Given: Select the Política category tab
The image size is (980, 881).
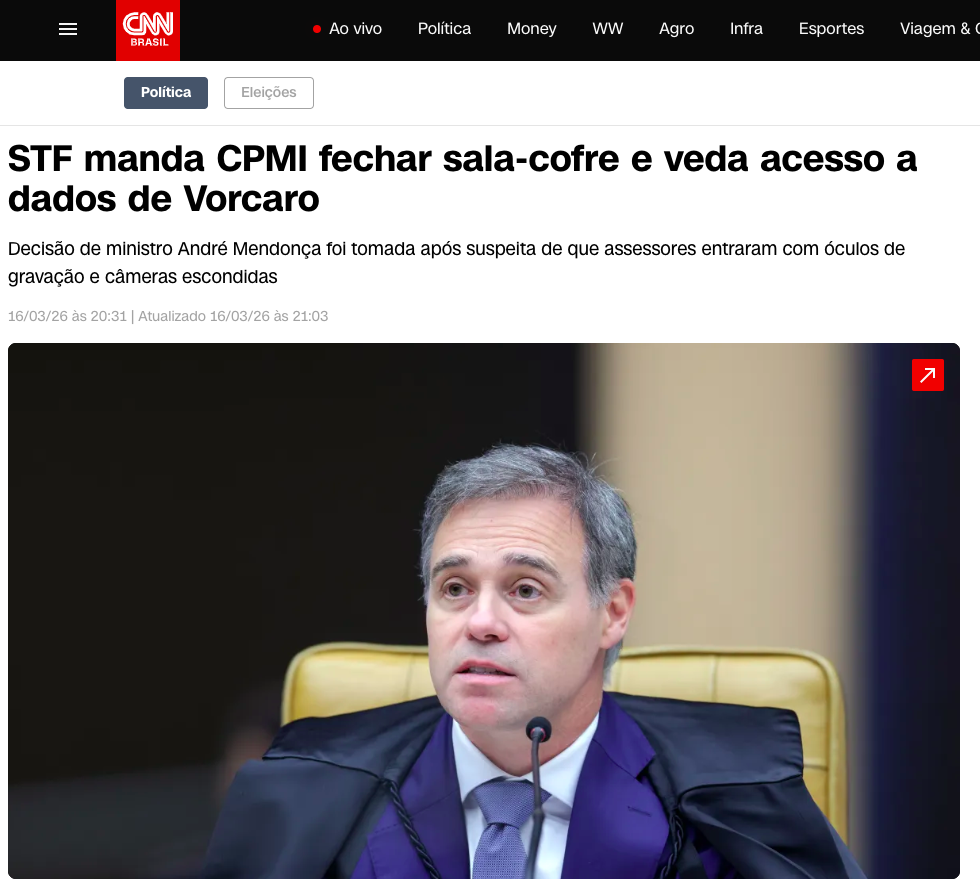Looking at the screenshot, I should coord(166,92).
